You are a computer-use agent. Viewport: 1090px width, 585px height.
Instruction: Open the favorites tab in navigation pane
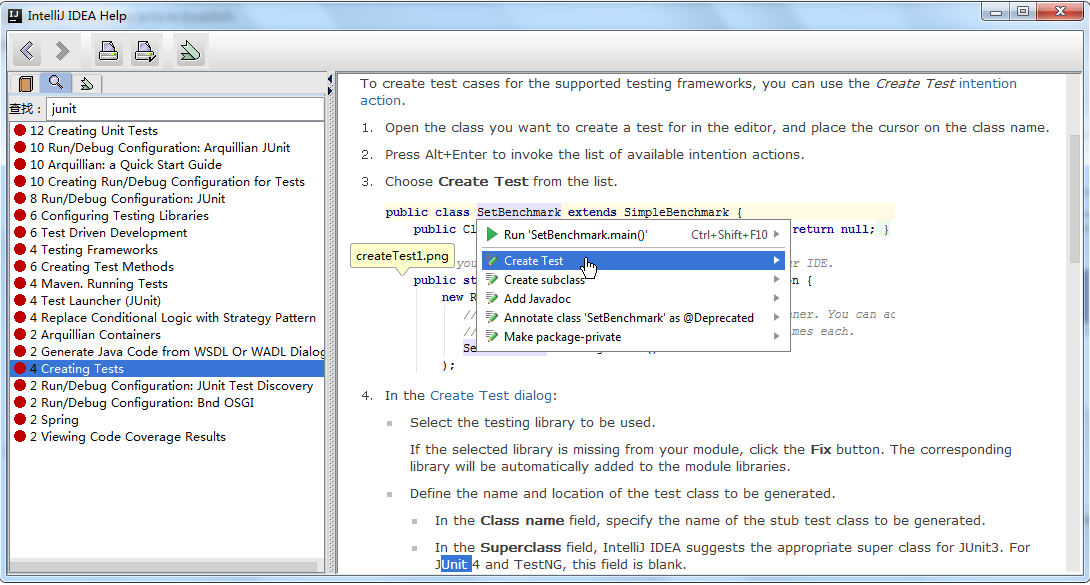tap(87, 83)
